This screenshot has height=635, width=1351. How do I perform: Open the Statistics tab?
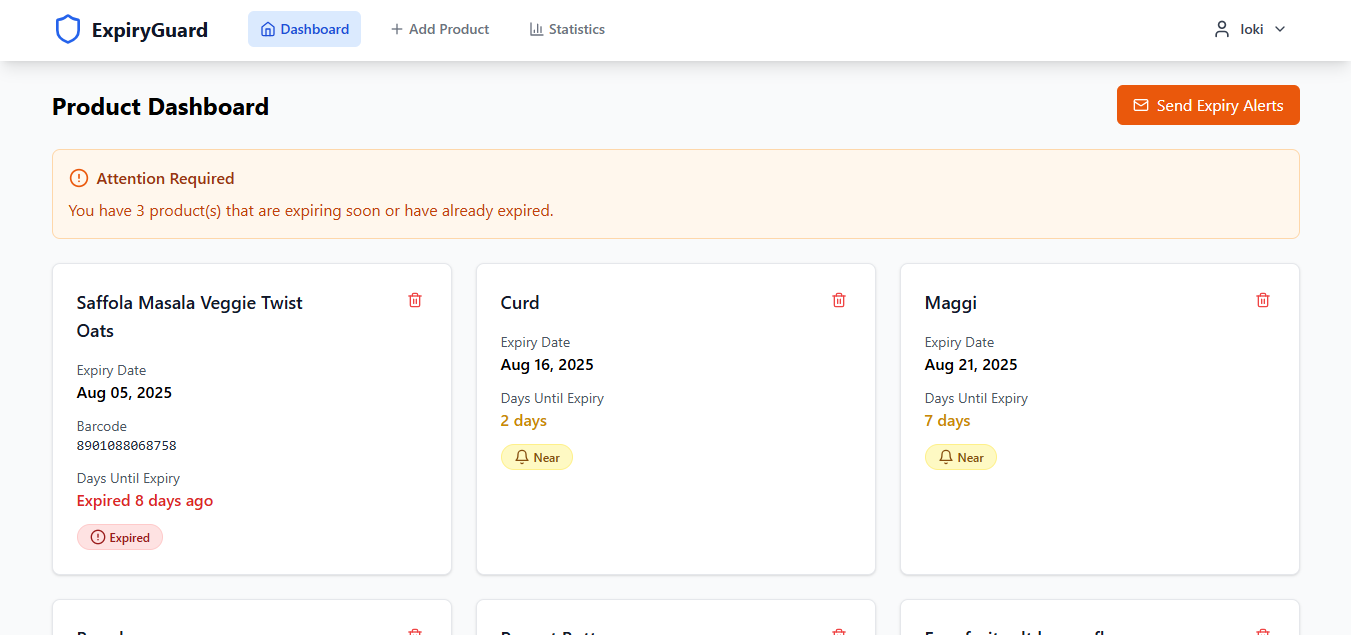567,30
